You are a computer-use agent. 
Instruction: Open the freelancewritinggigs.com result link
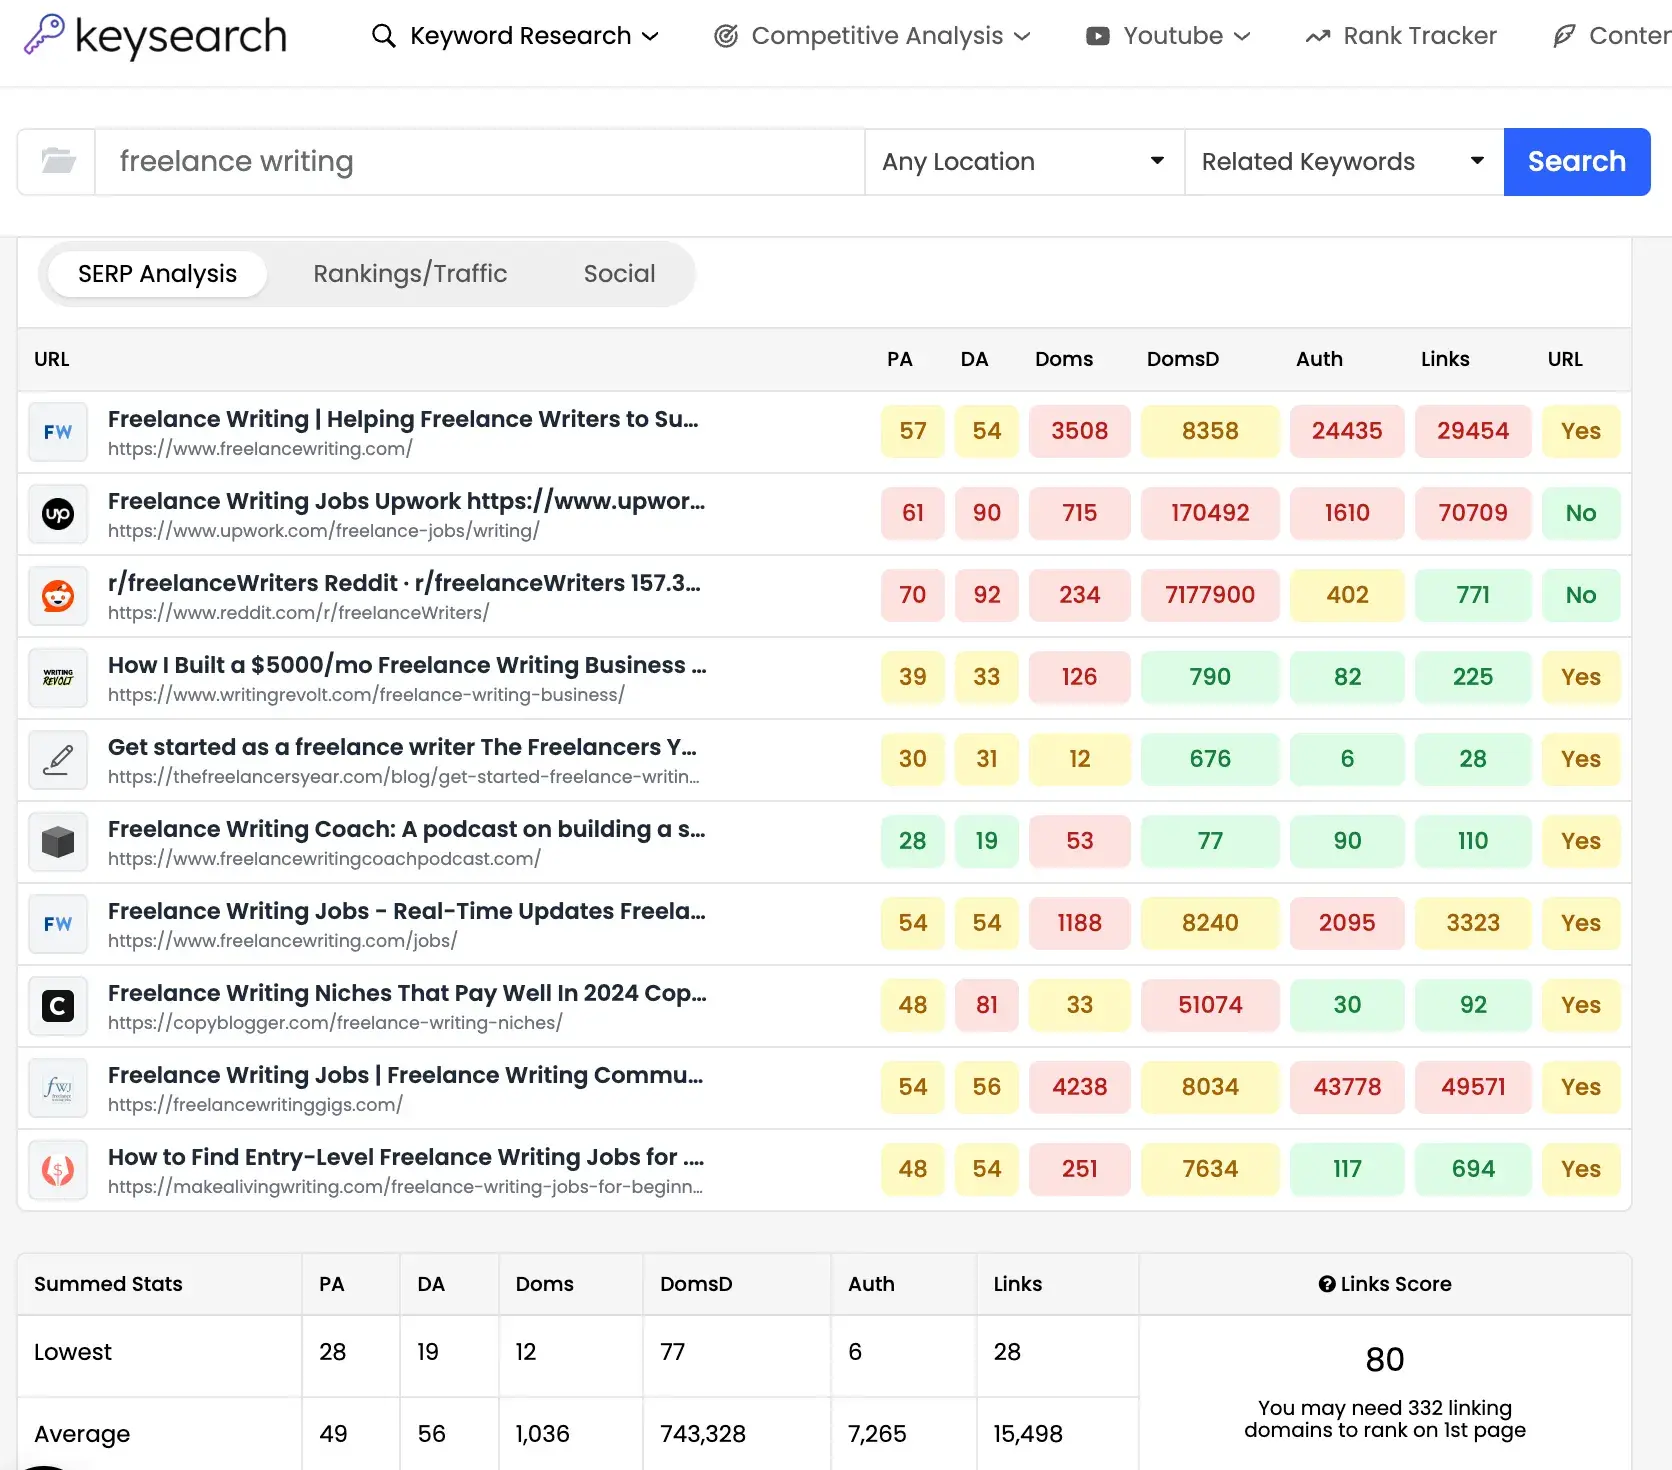[405, 1076]
